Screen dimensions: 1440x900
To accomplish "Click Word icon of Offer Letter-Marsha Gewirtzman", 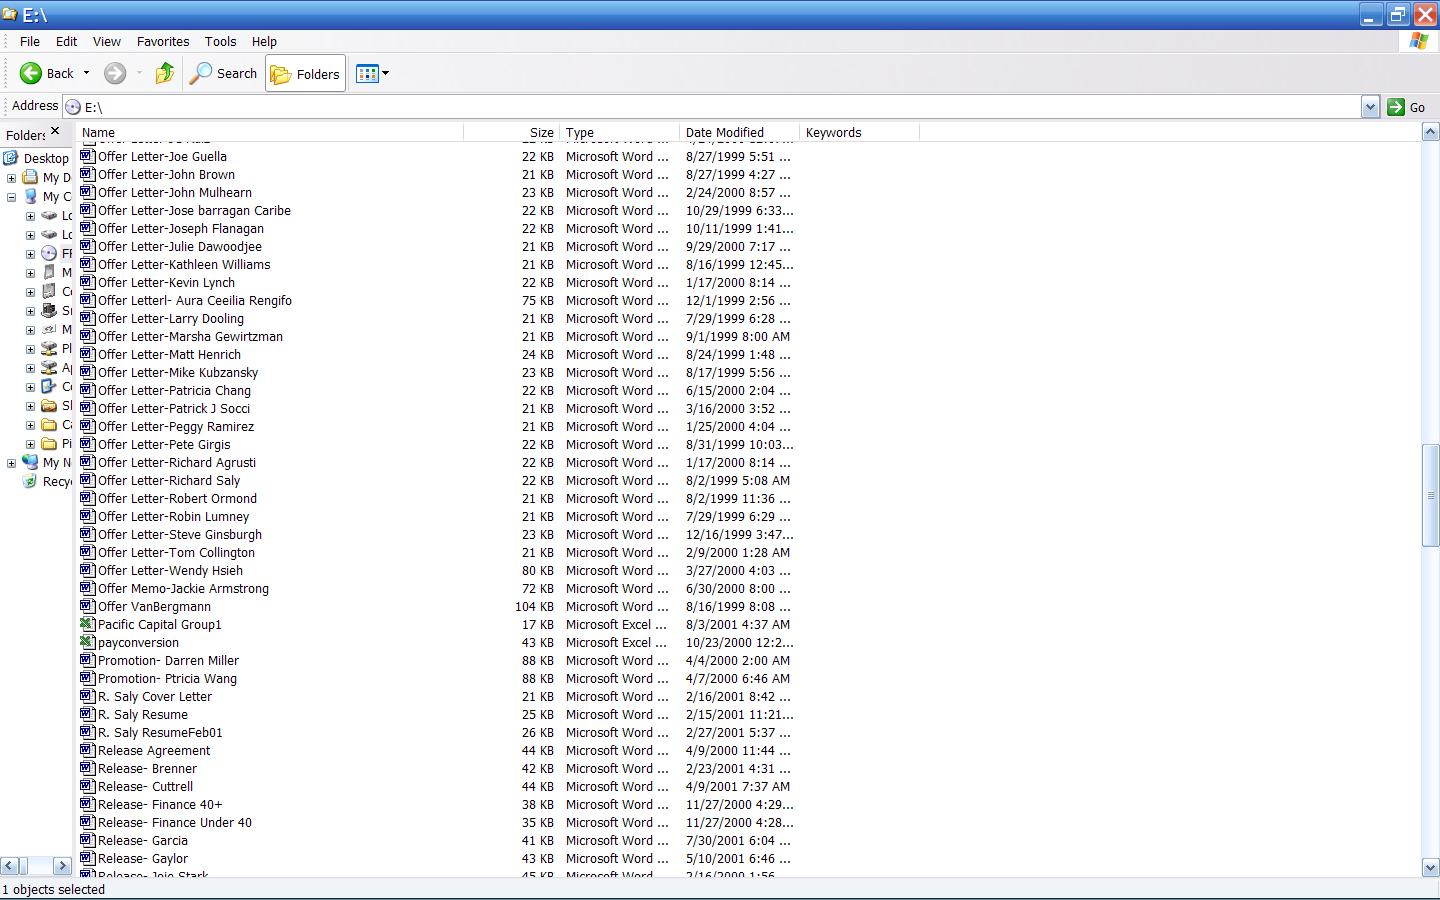I will tap(88, 336).
